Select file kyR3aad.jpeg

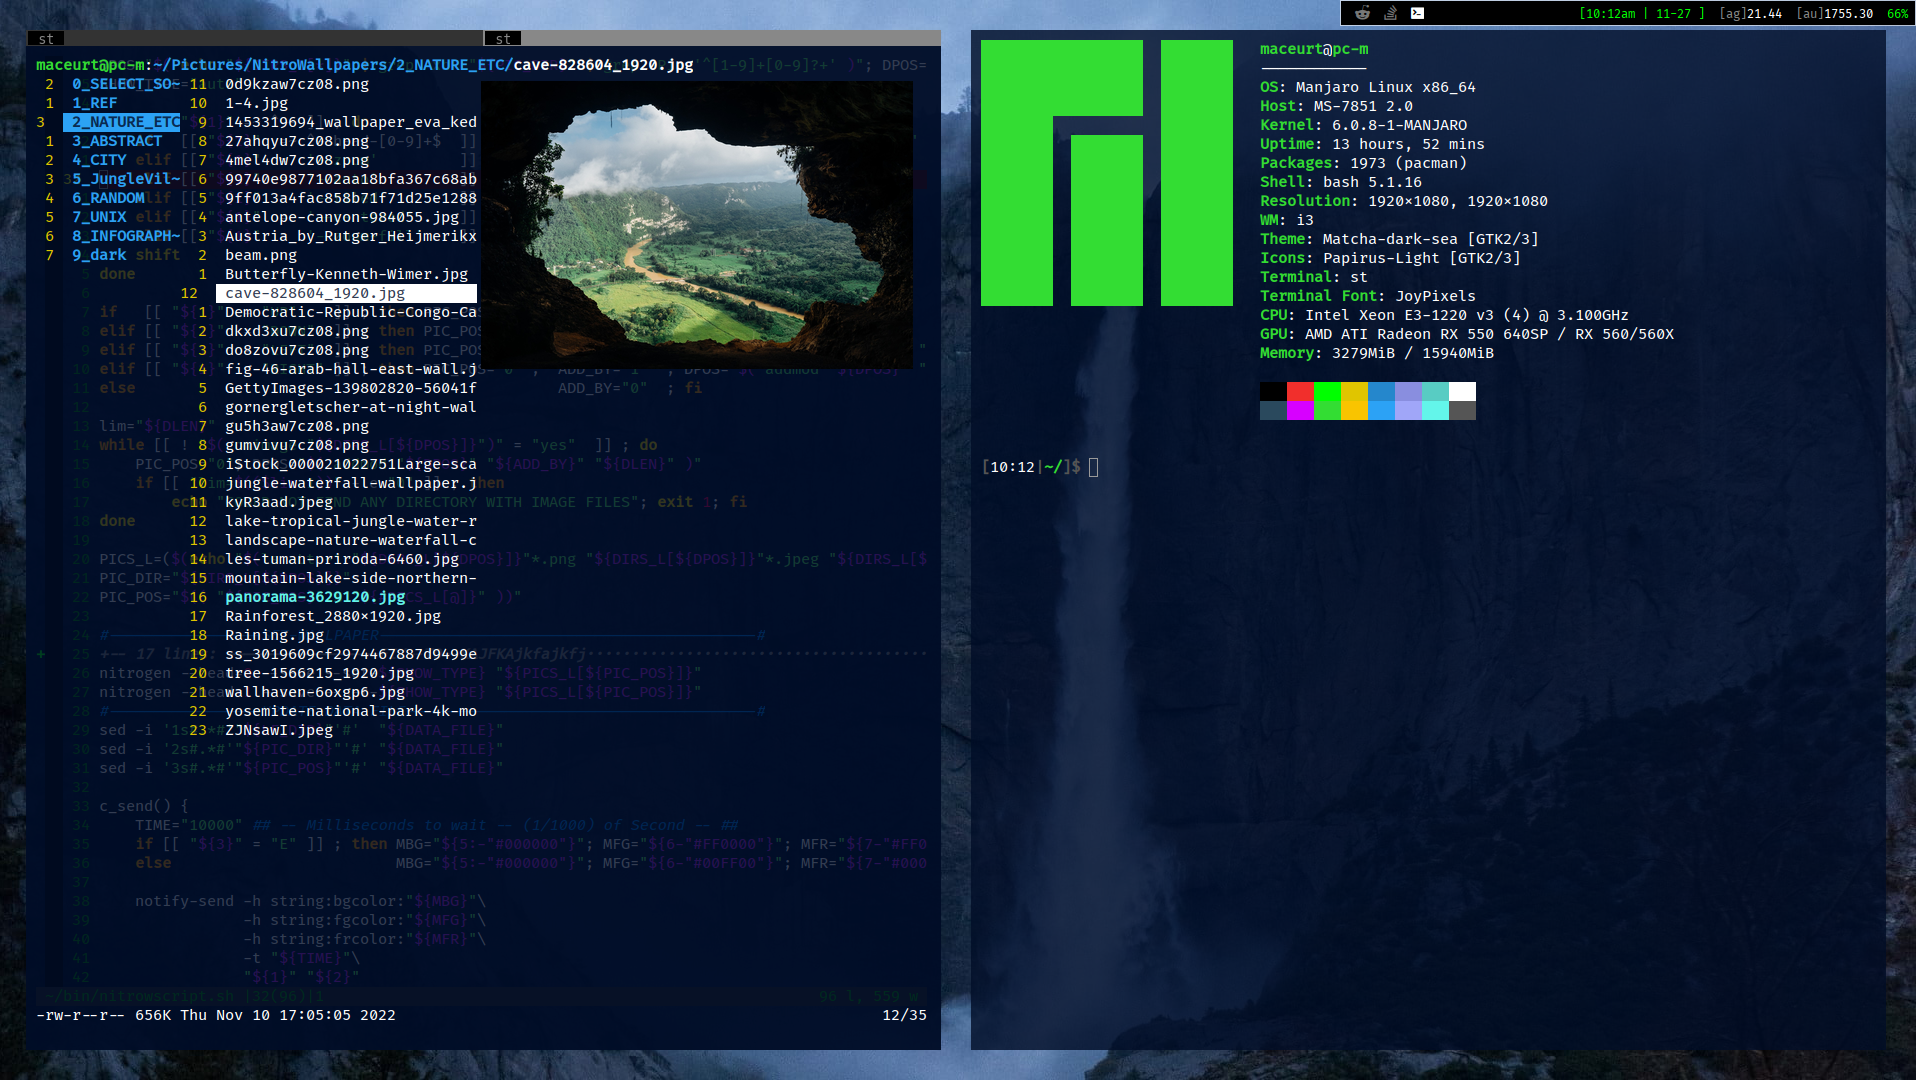pos(279,502)
